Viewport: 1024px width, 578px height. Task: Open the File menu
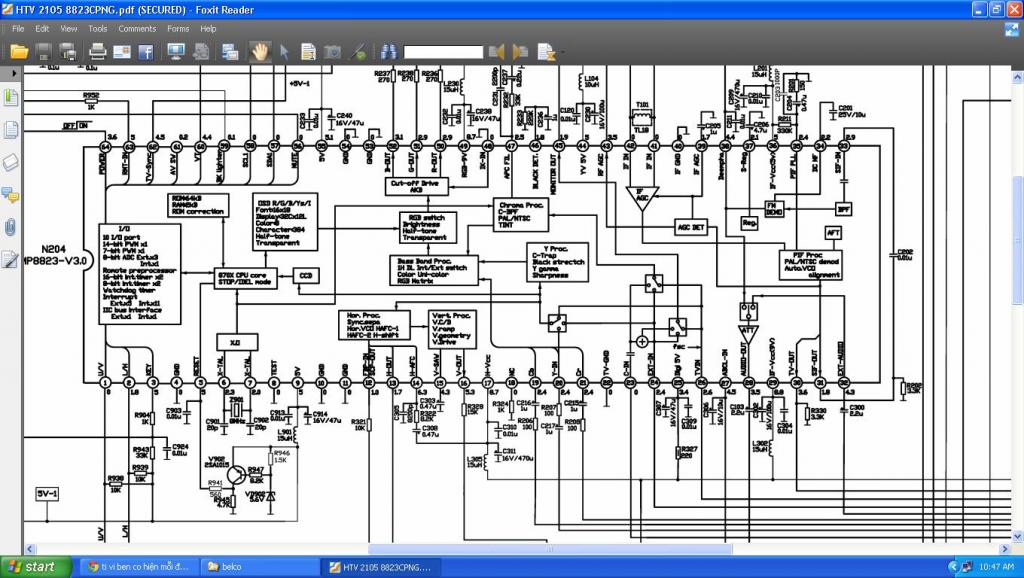[x=18, y=29]
